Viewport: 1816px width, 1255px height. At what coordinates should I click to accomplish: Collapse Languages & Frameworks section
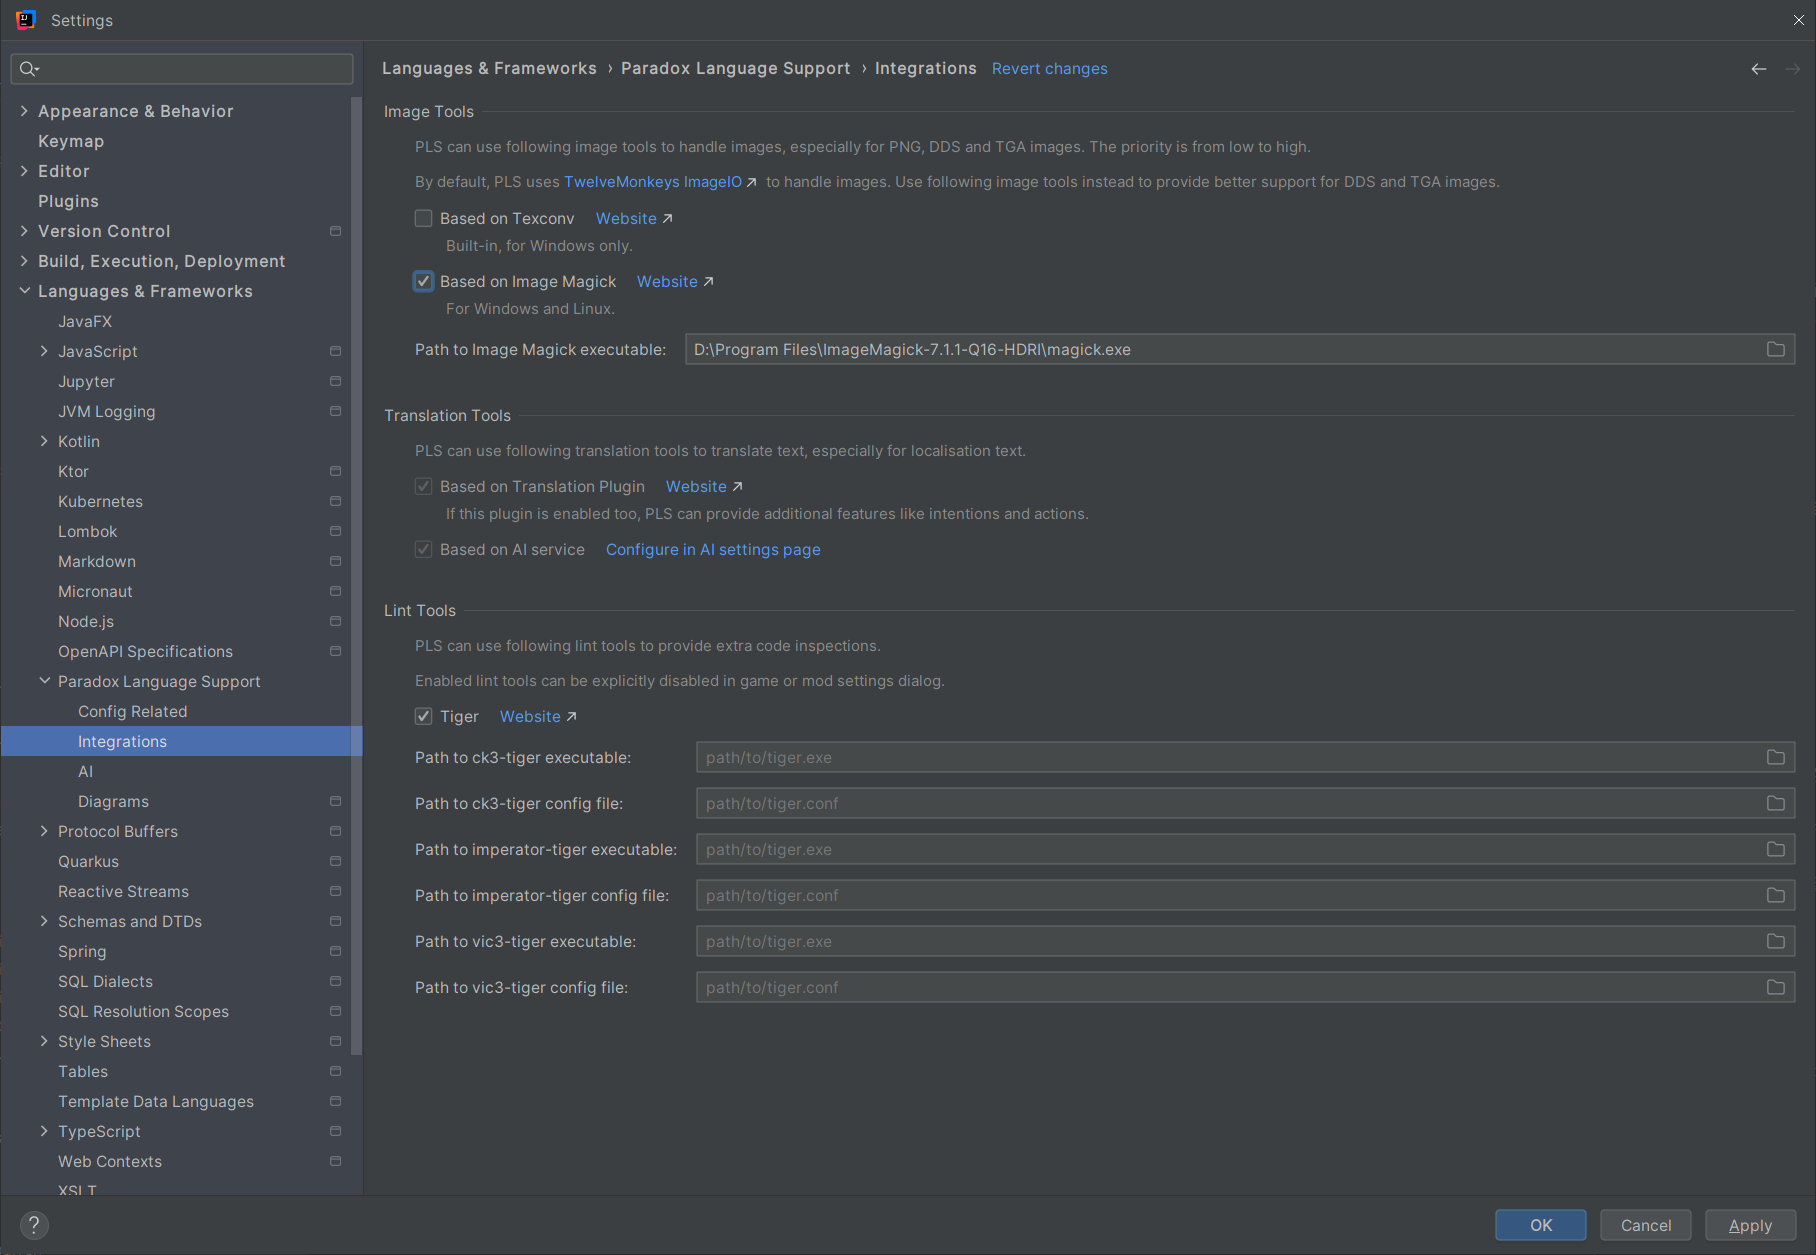click(24, 291)
